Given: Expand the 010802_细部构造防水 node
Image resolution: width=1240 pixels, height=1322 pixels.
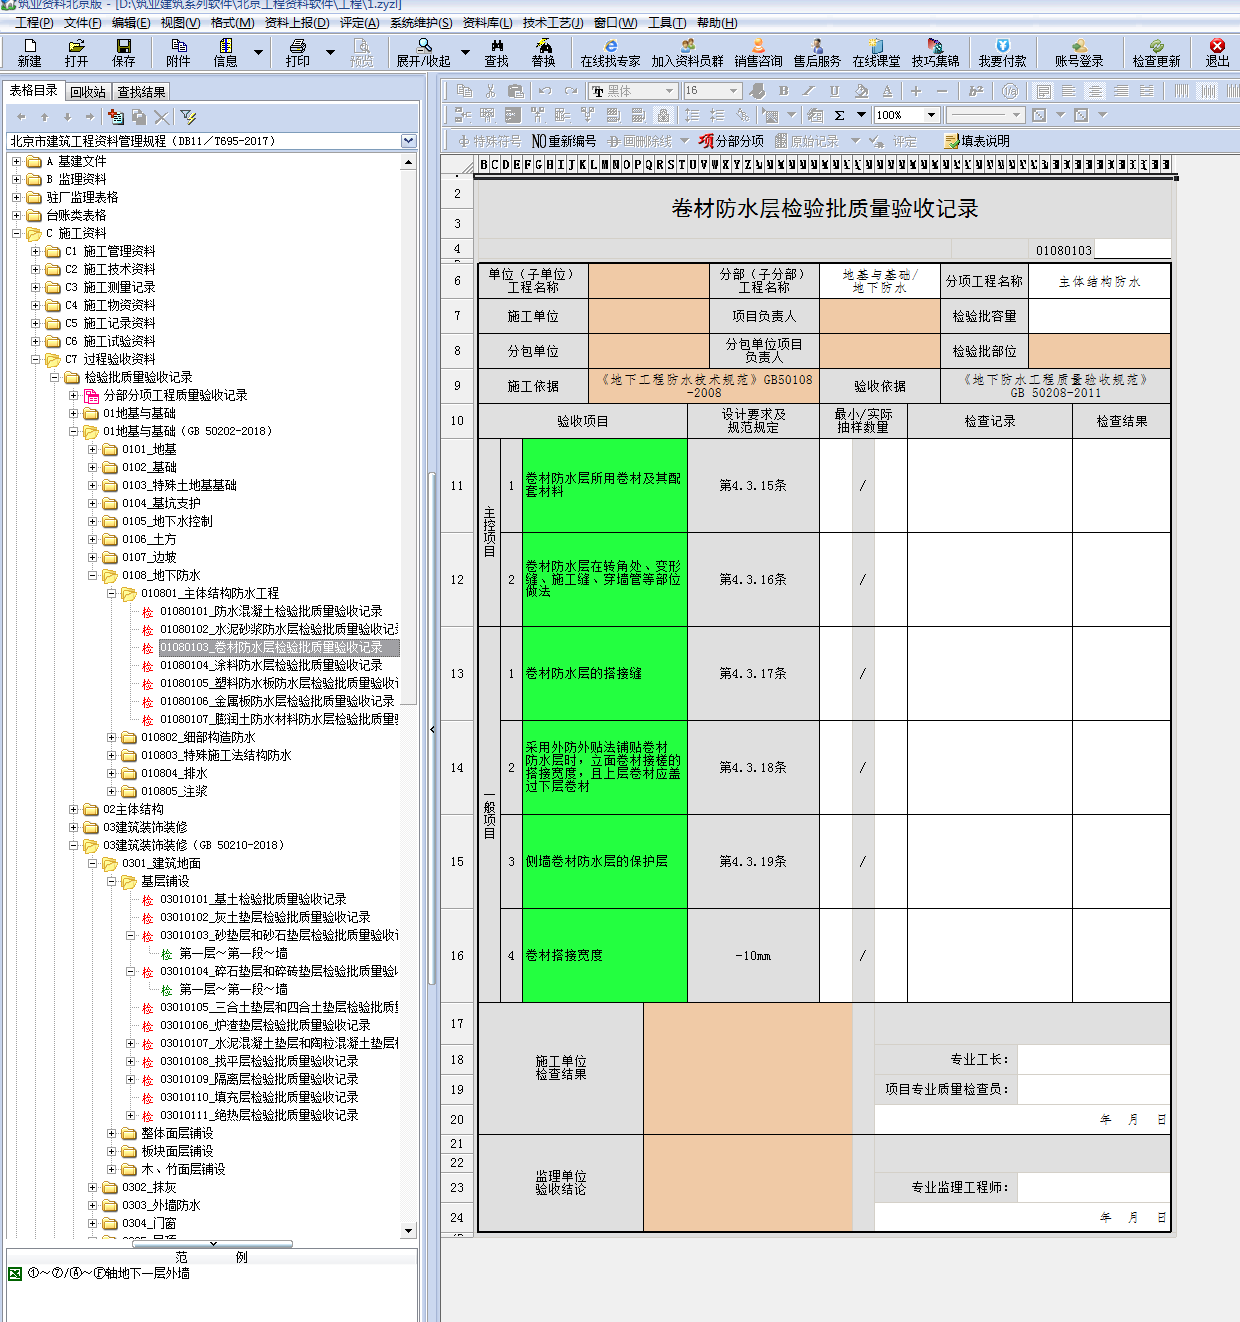Looking at the screenshot, I should [x=111, y=738].
